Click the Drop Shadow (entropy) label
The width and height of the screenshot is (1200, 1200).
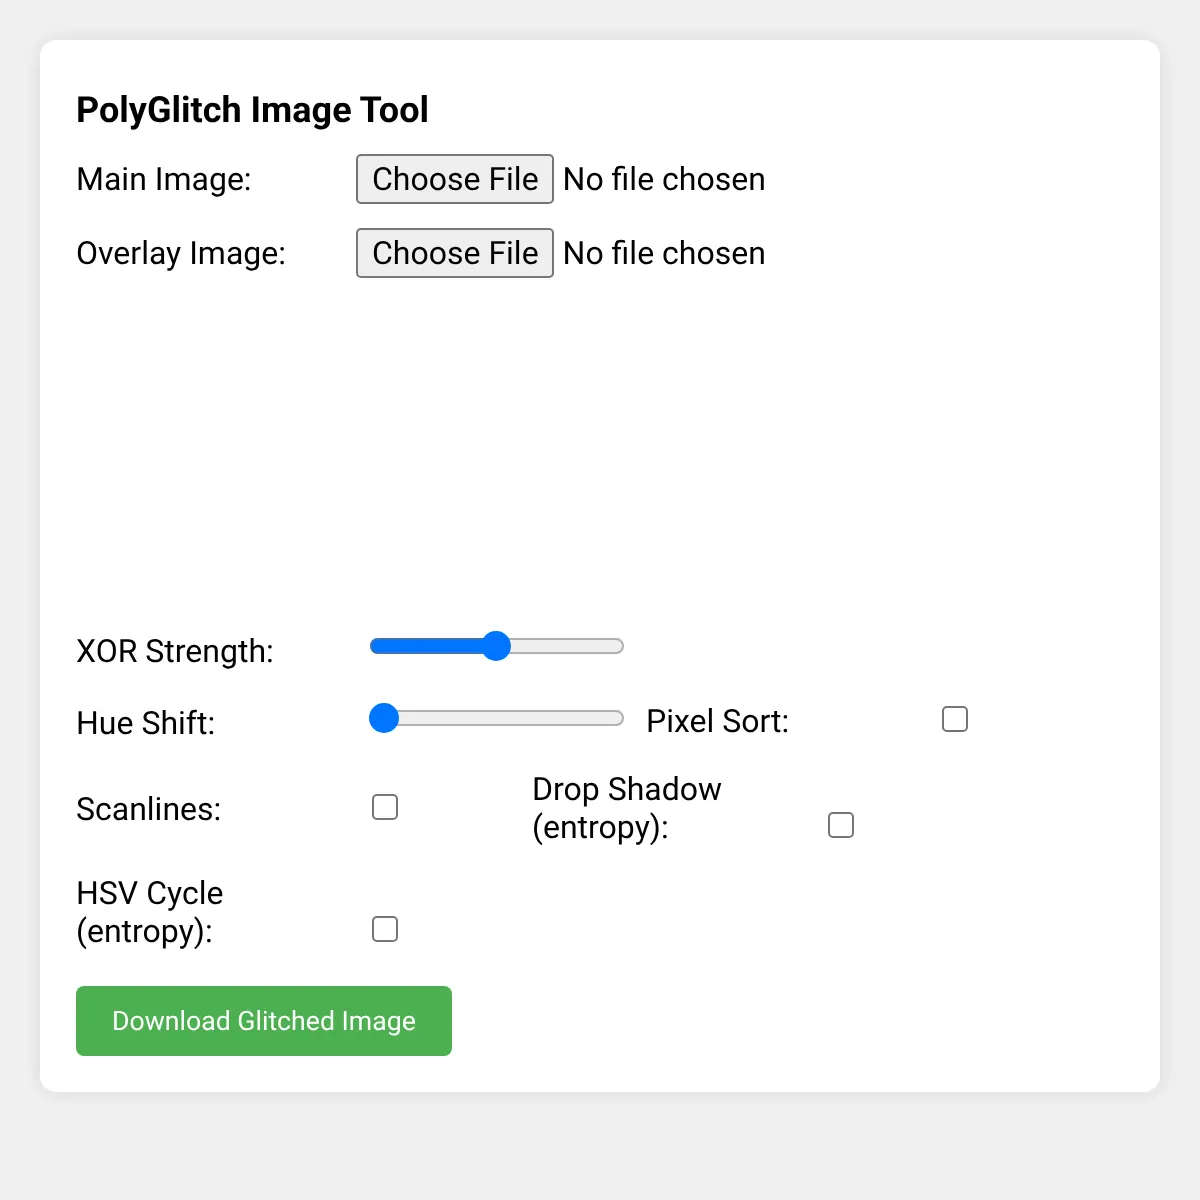pyautogui.click(x=627, y=808)
